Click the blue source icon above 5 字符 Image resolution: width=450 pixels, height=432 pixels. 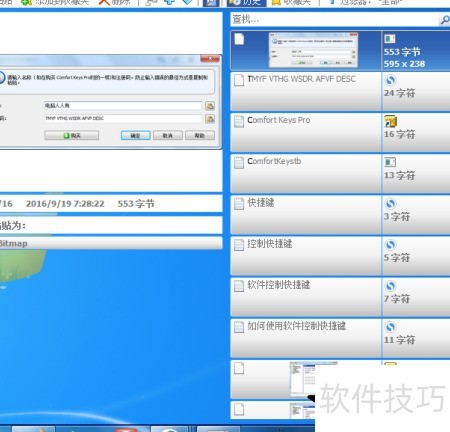[x=390, y=245]
